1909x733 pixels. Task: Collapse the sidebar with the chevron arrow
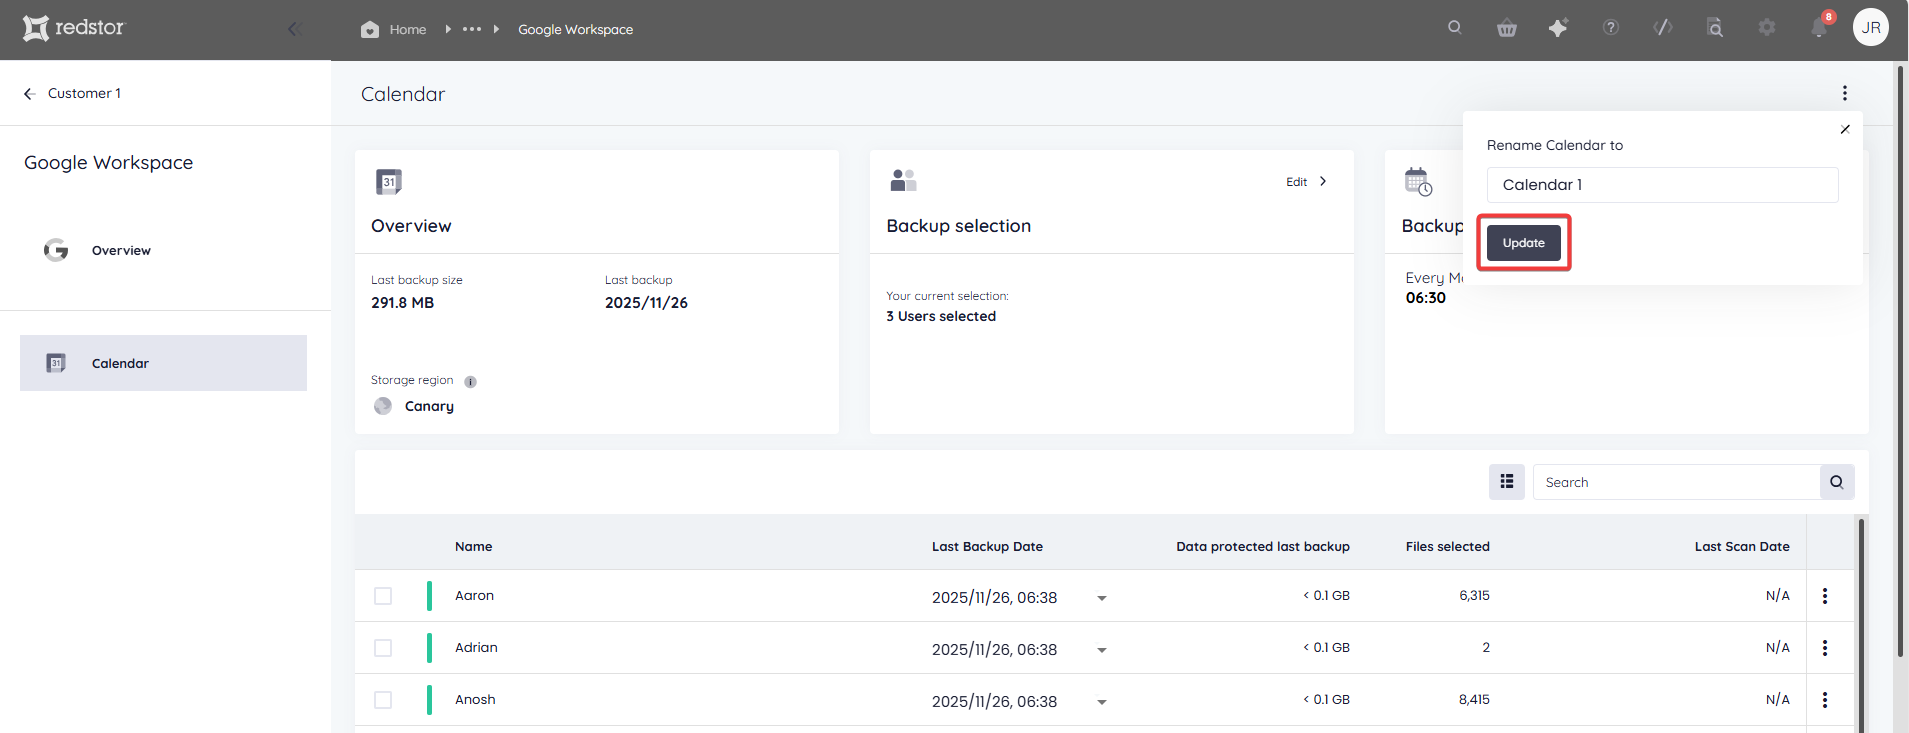pyautogui.click(x=293, y=29)
